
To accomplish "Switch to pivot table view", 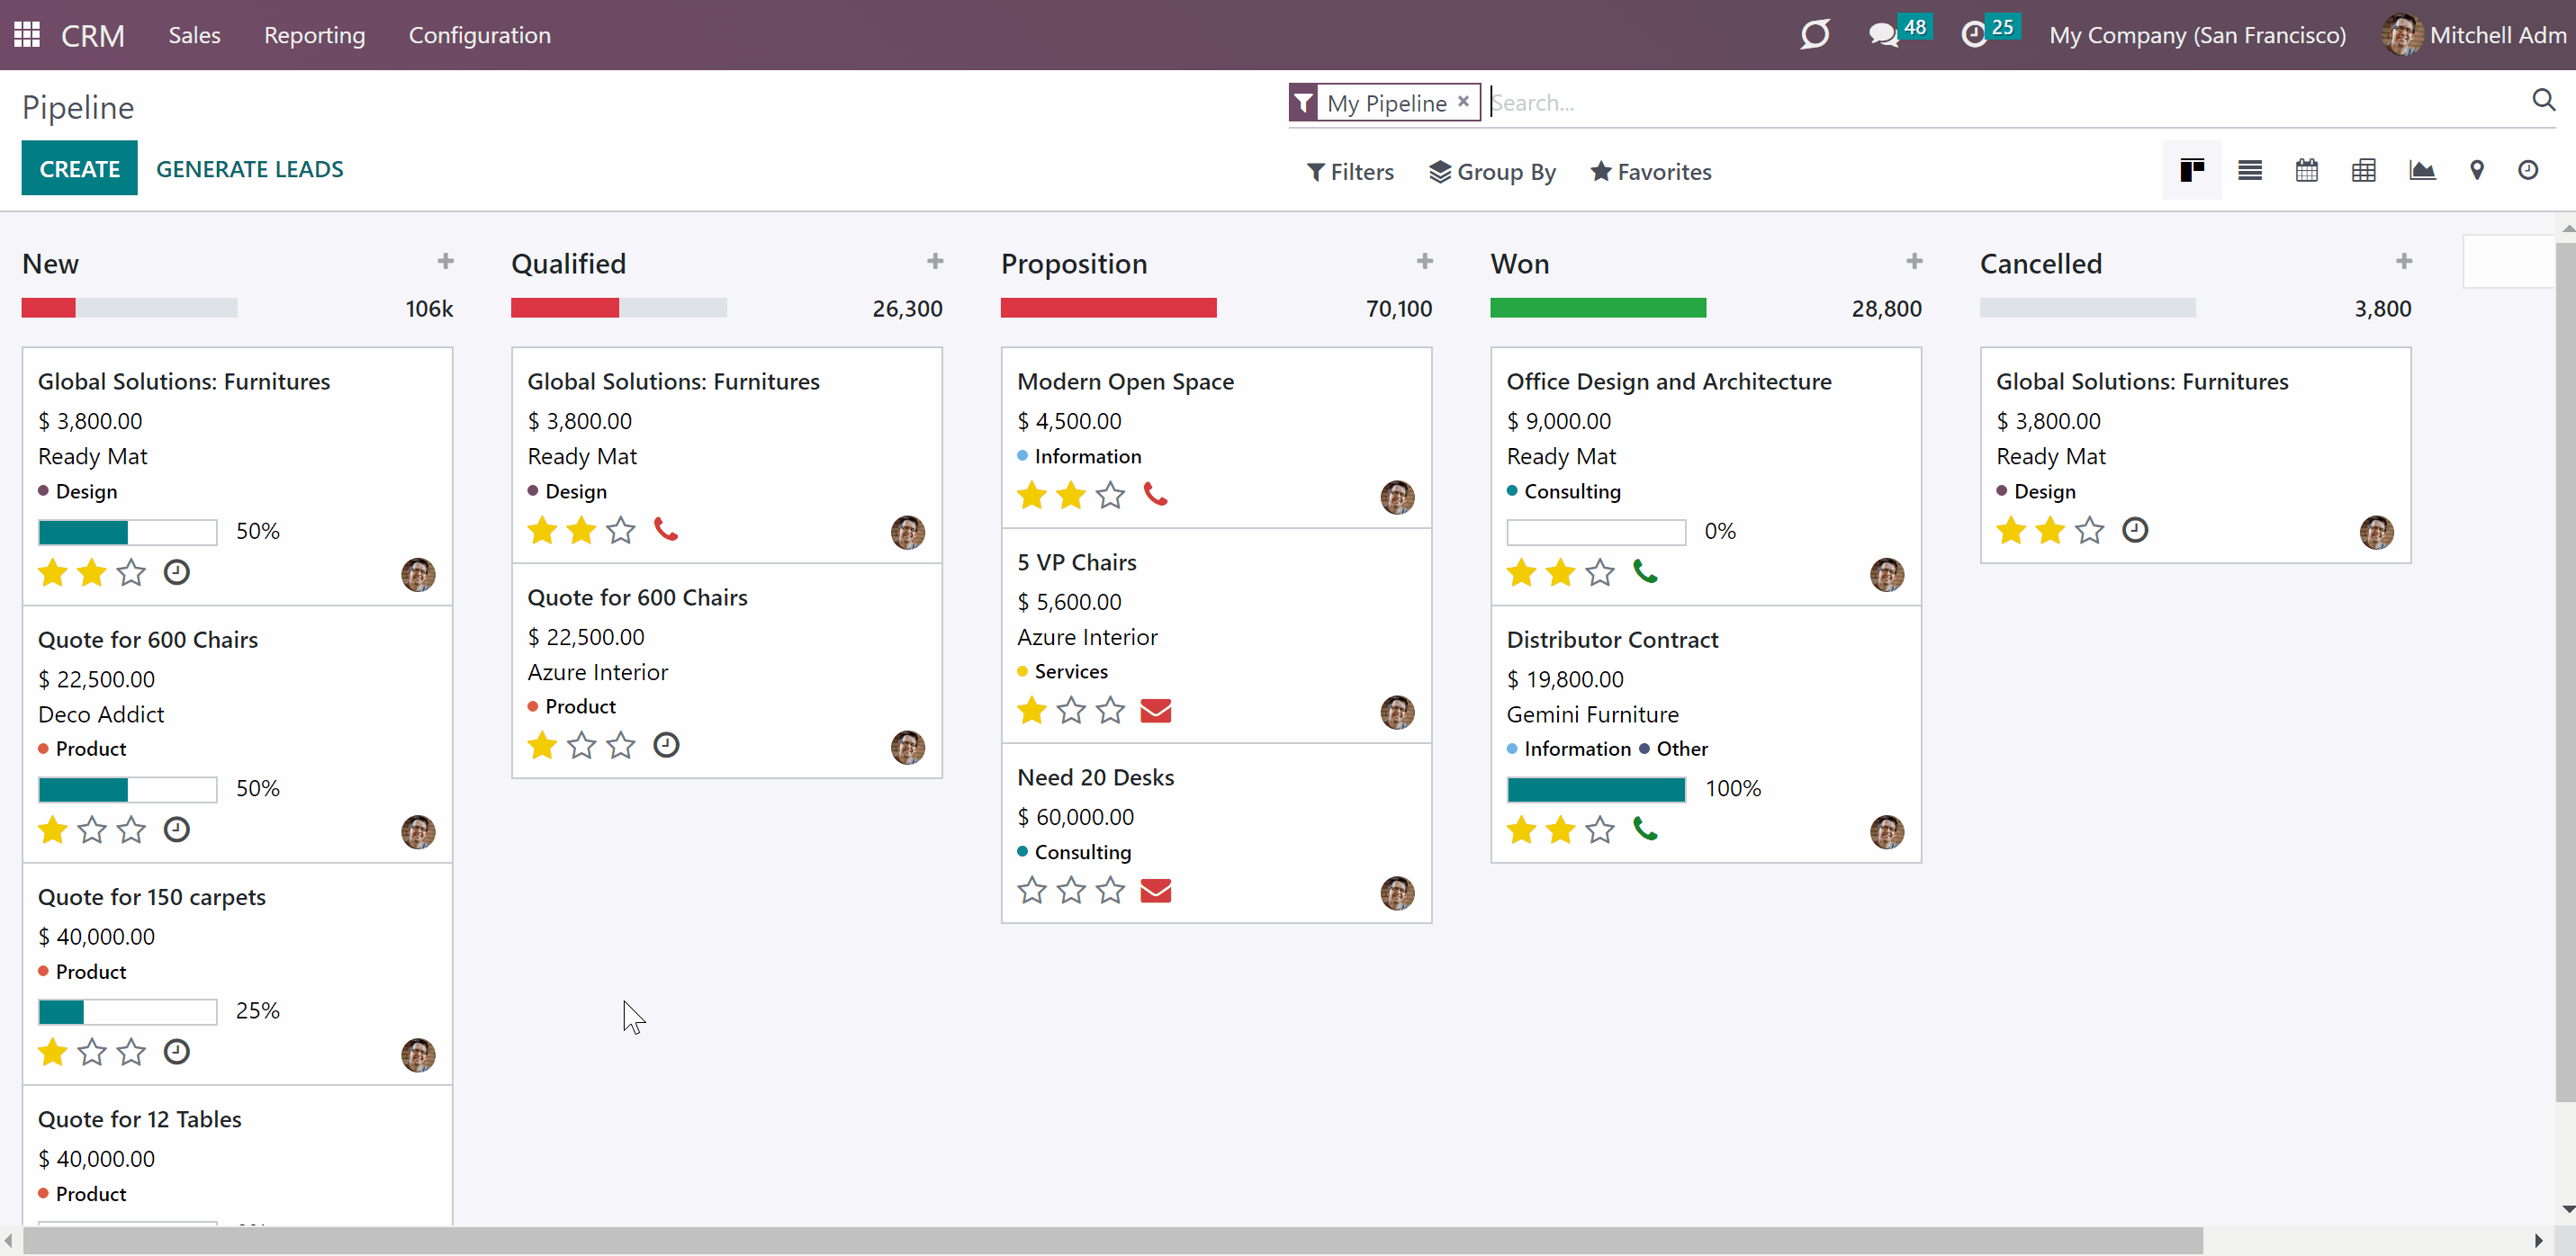I will pos(2364,171).
